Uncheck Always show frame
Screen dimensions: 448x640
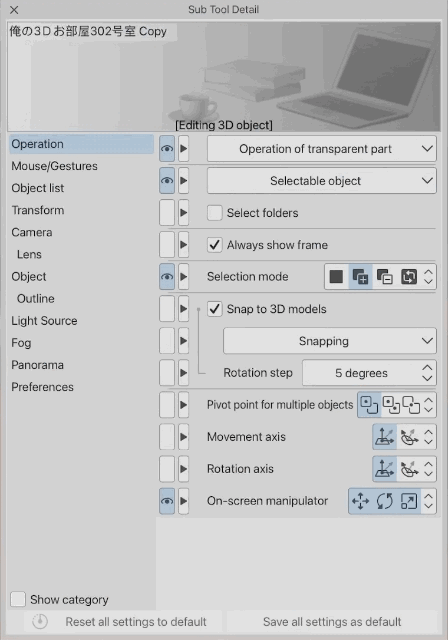pos(215,245)
